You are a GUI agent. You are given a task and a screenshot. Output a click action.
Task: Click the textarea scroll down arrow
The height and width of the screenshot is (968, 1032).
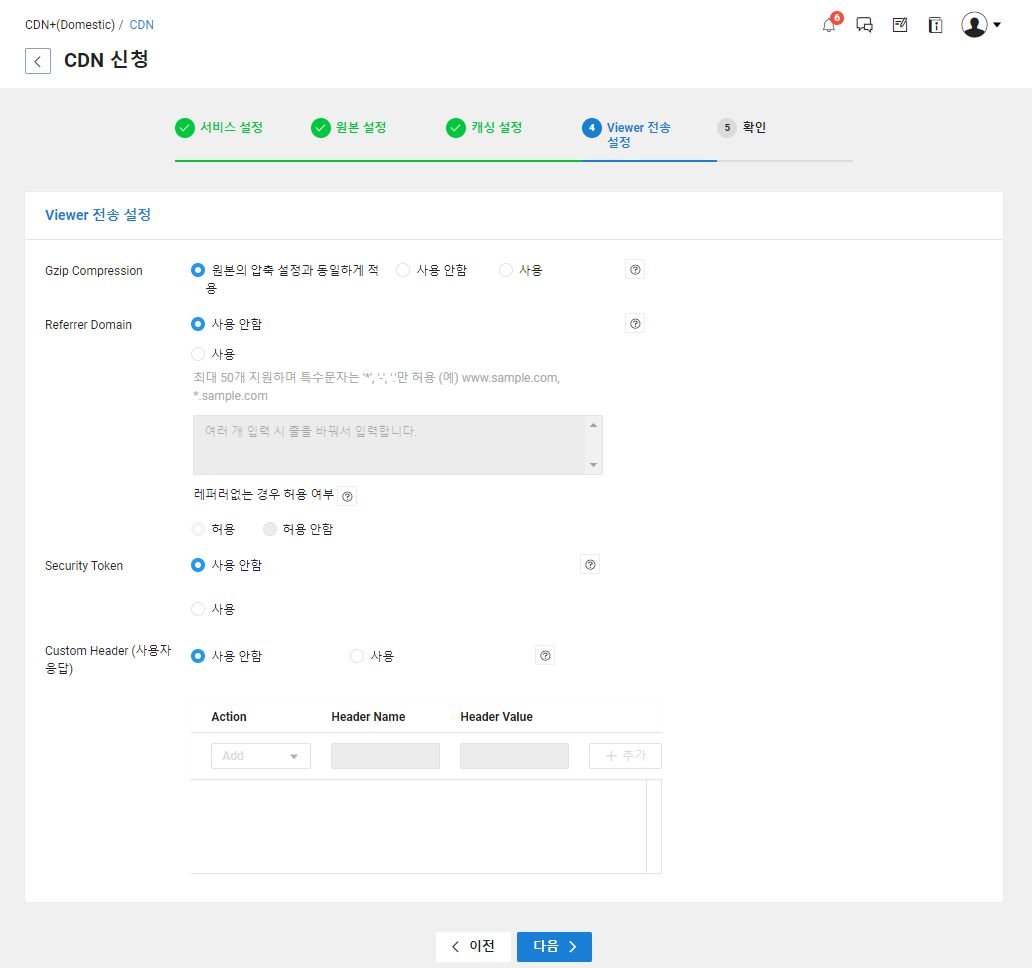pyautogui.click(x=594, y=465)
